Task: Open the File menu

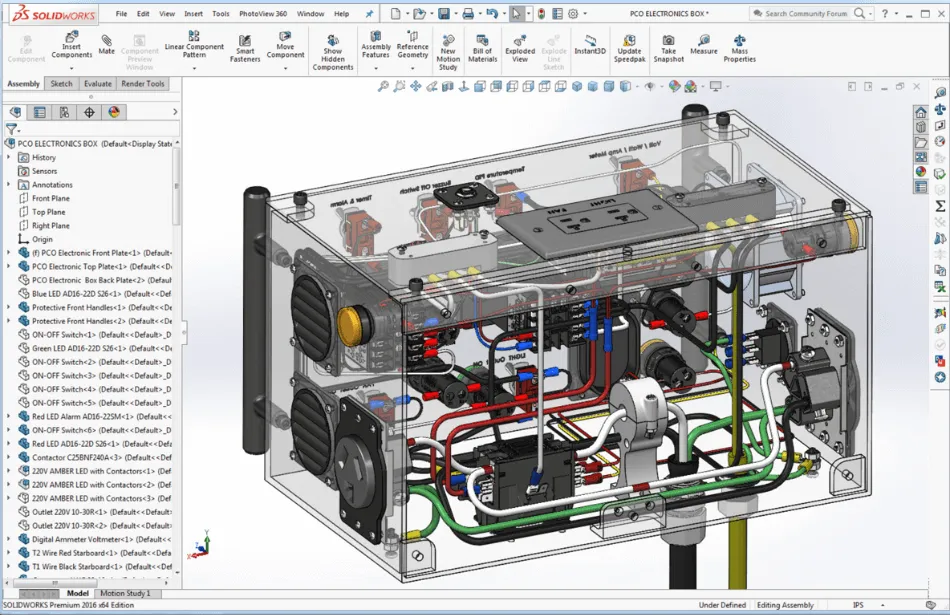Action: (121, 13)
